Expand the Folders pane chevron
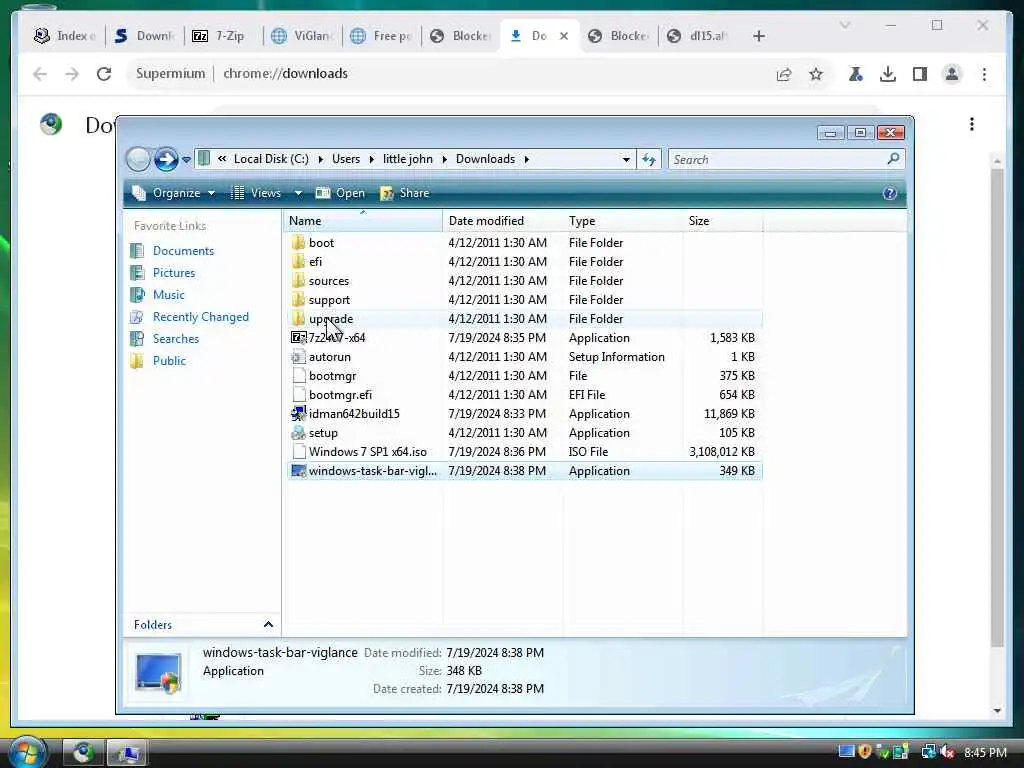The image size is (1024, 768). (x=268, y=624)
